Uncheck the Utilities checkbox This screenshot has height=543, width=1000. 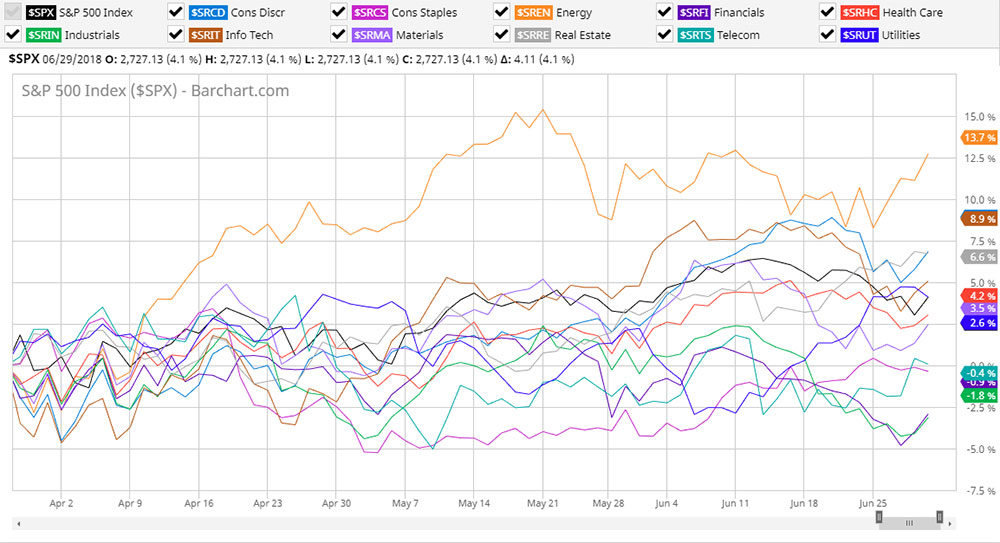(827, 34)
